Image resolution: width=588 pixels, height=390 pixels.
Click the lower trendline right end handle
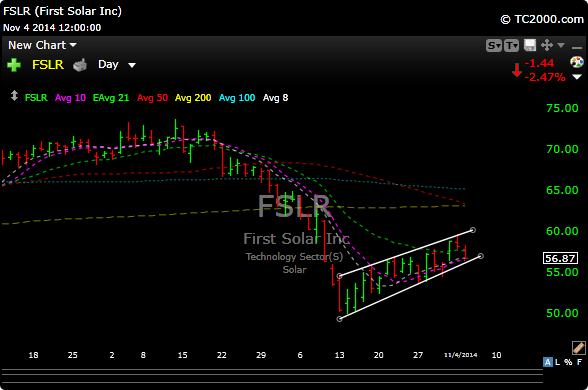click(x=481, y=256)
